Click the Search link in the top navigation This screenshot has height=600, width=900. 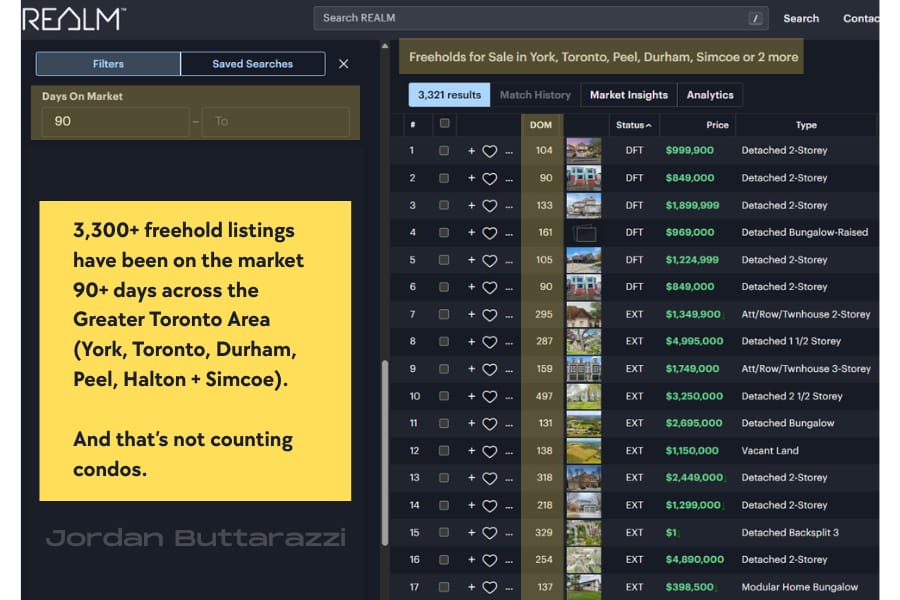(801, 18)
